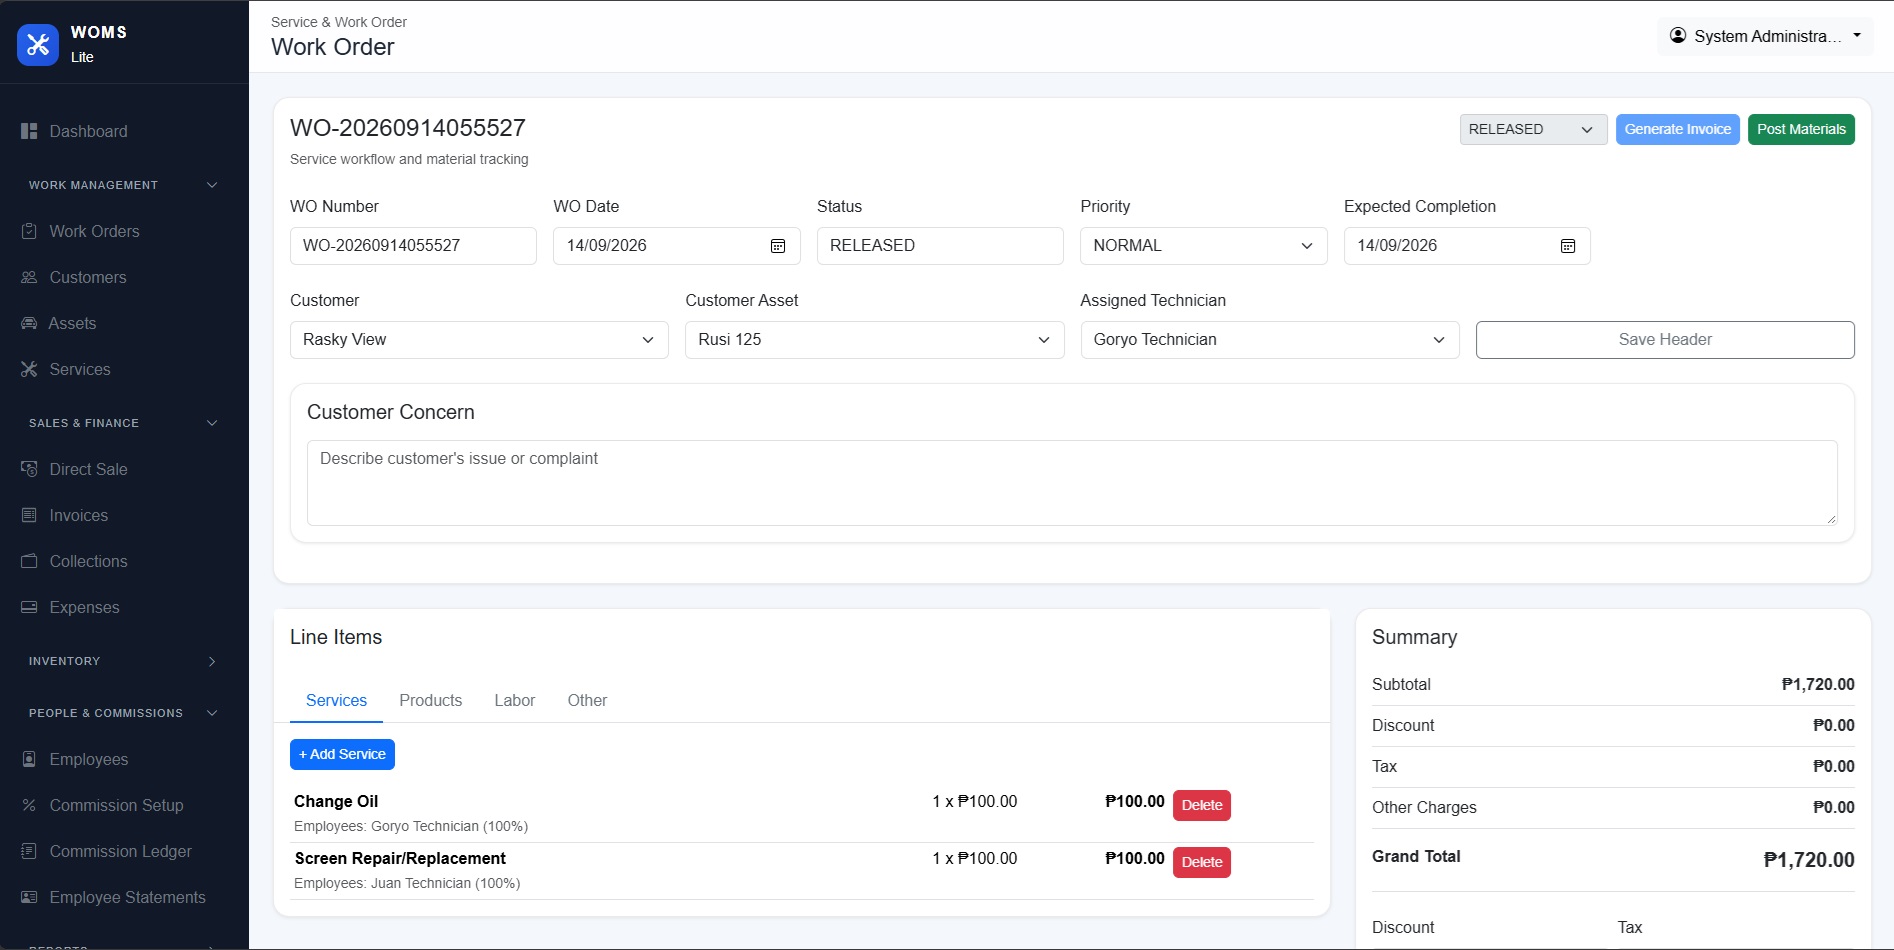
Task: Click the WOMS Lite logo icon
Action: coord(38,44)
